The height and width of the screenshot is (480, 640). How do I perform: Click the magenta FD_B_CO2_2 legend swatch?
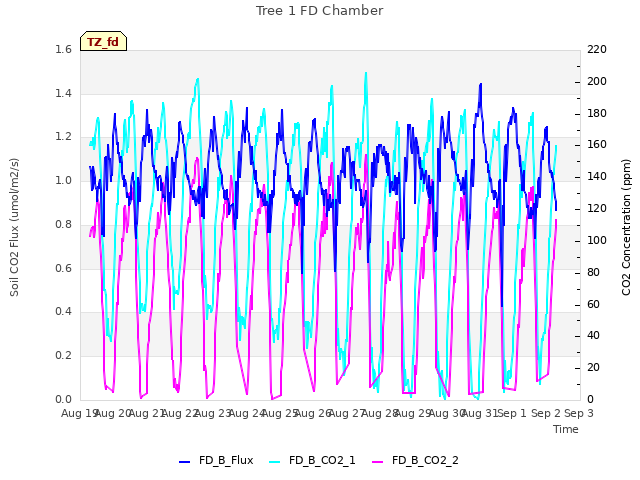(x=378, y=462)
